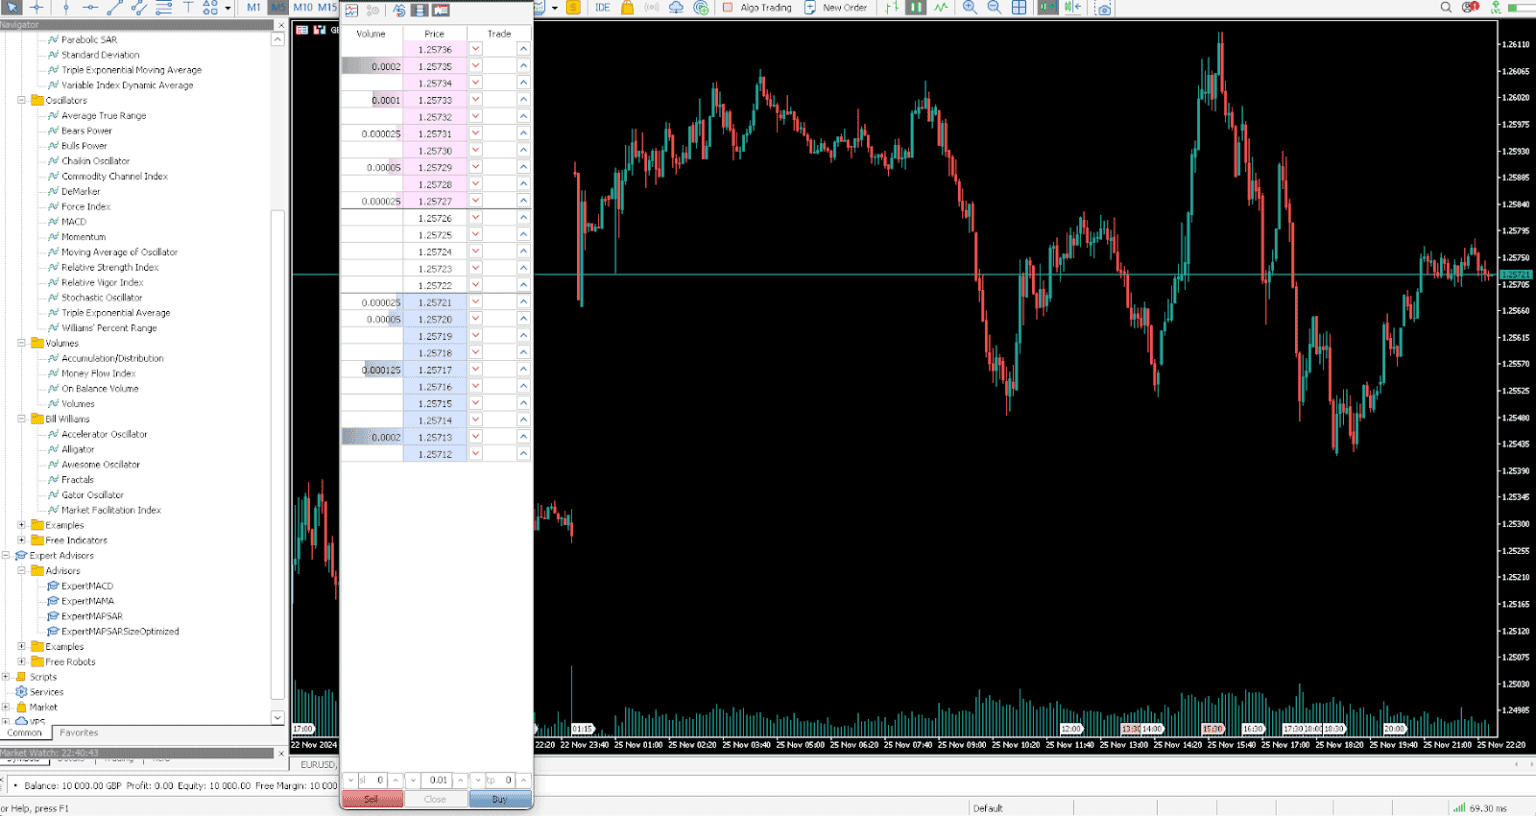Switch chart to line graph icon

[x=941, y=7]
